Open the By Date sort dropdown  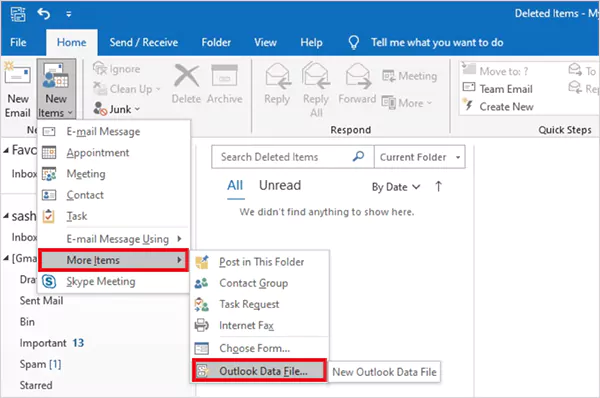[396, 187]
